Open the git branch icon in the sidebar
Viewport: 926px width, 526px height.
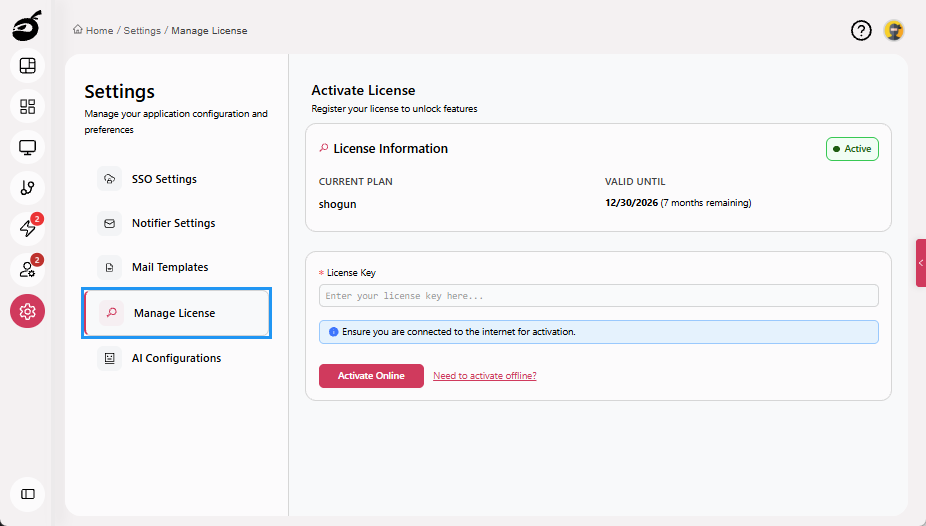coord(27,188)
